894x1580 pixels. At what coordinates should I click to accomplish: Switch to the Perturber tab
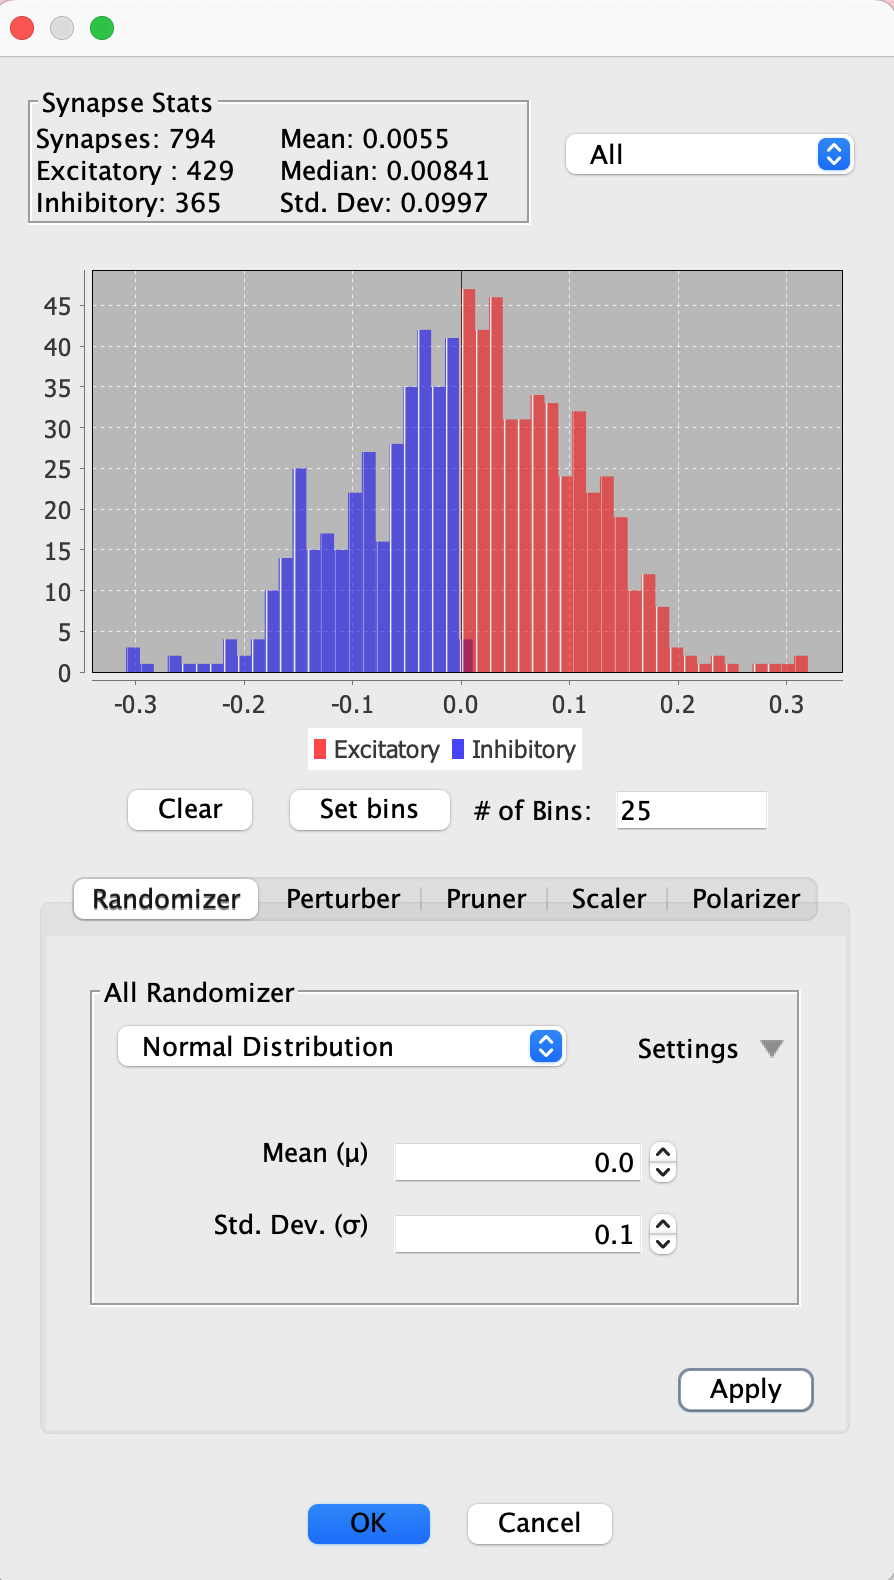[343, 899]
